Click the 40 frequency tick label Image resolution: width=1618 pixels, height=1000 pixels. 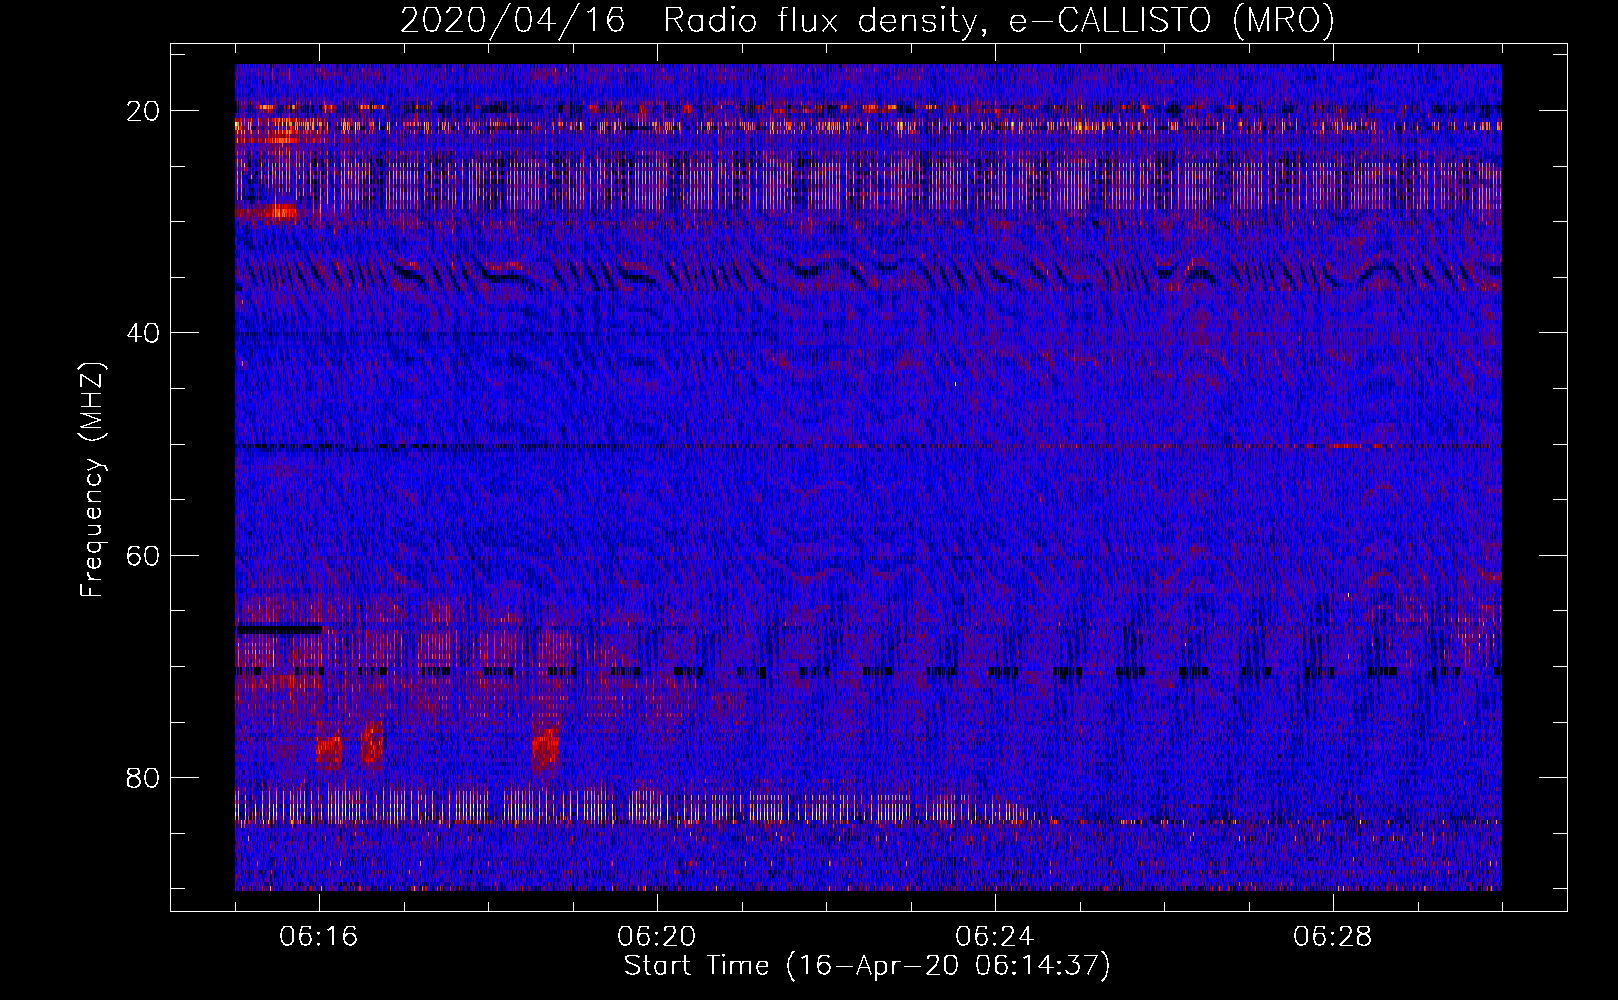143,333
